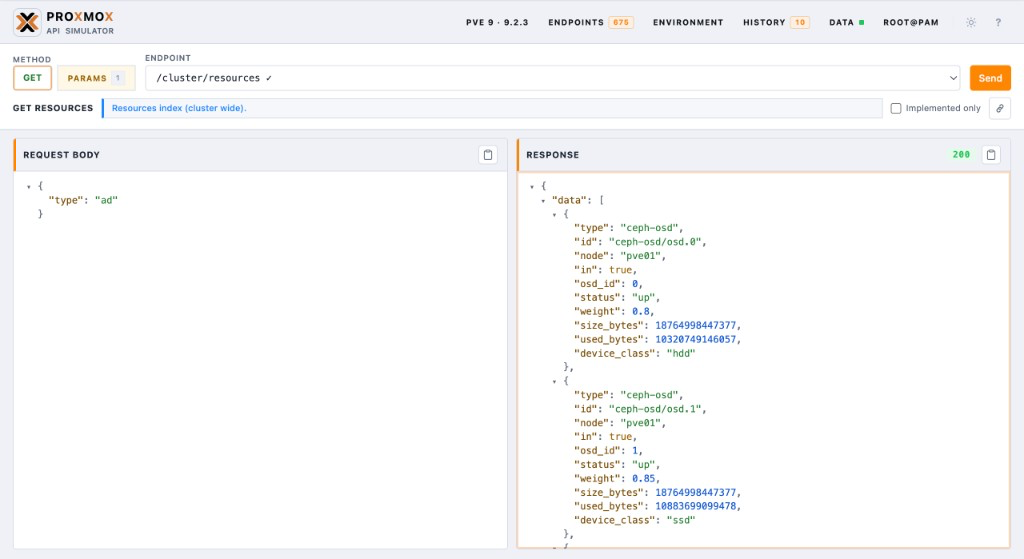Click the 675 endpoints count badge
Image resolution: width=1024 pixels, height=559 pixels.
tap(621, 22)
